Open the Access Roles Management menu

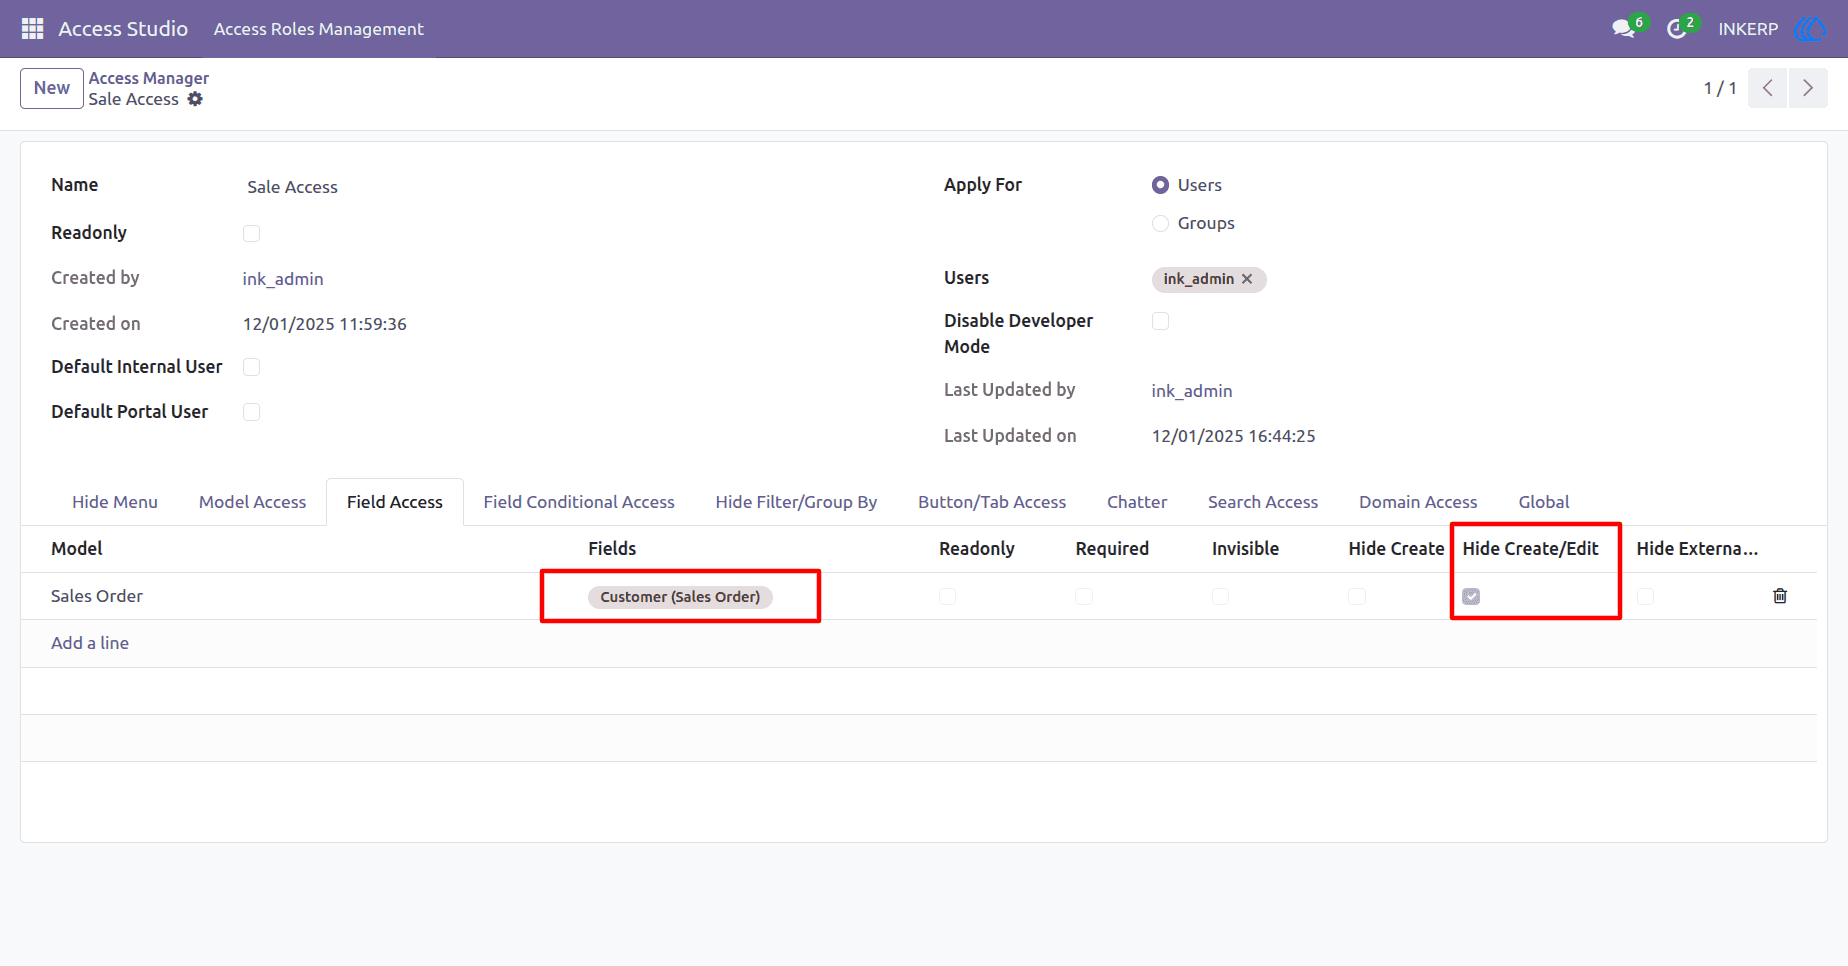[x=318, y=29]
